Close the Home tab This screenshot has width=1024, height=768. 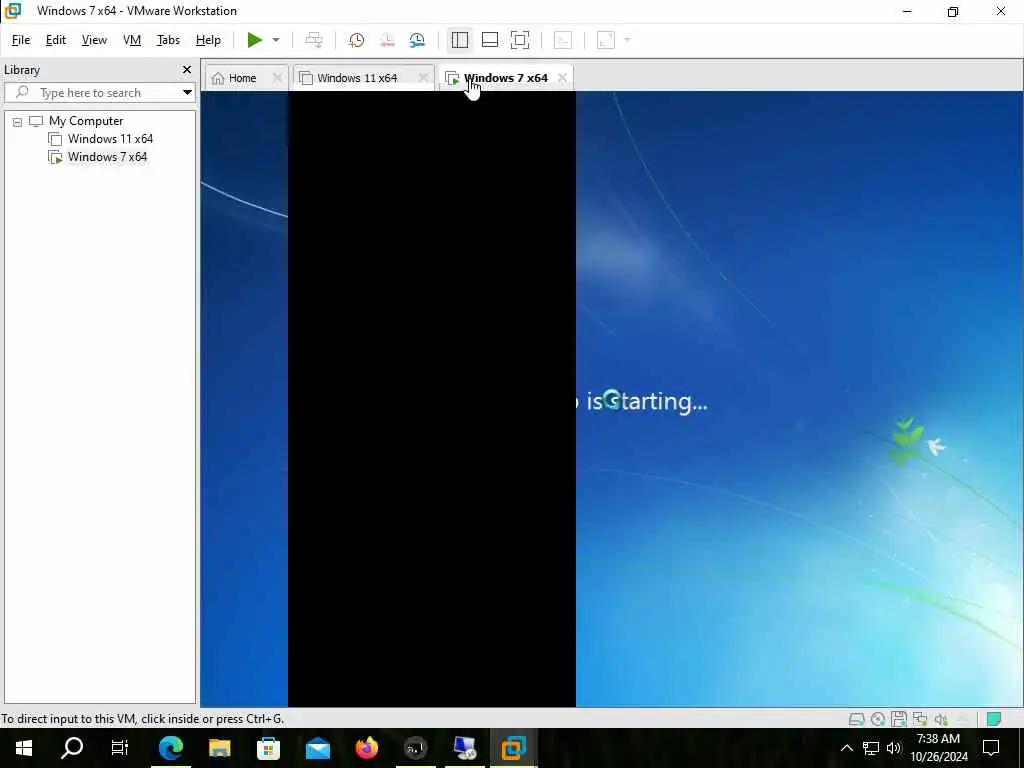[x=277, y=78]
